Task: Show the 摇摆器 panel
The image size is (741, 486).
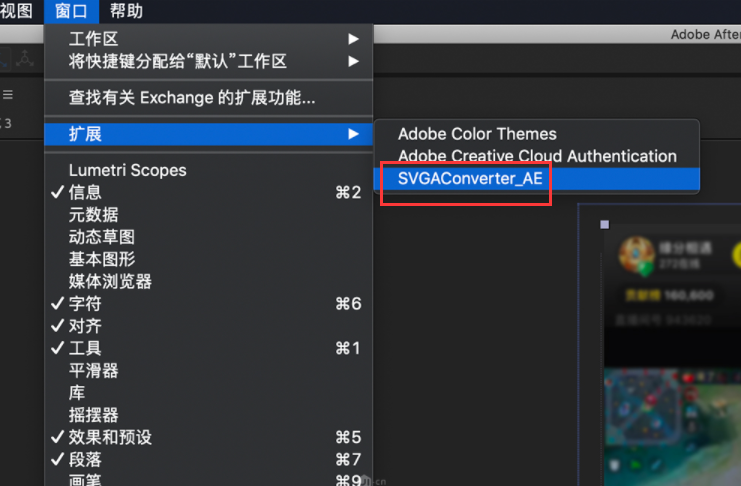Action: [208, 415]
